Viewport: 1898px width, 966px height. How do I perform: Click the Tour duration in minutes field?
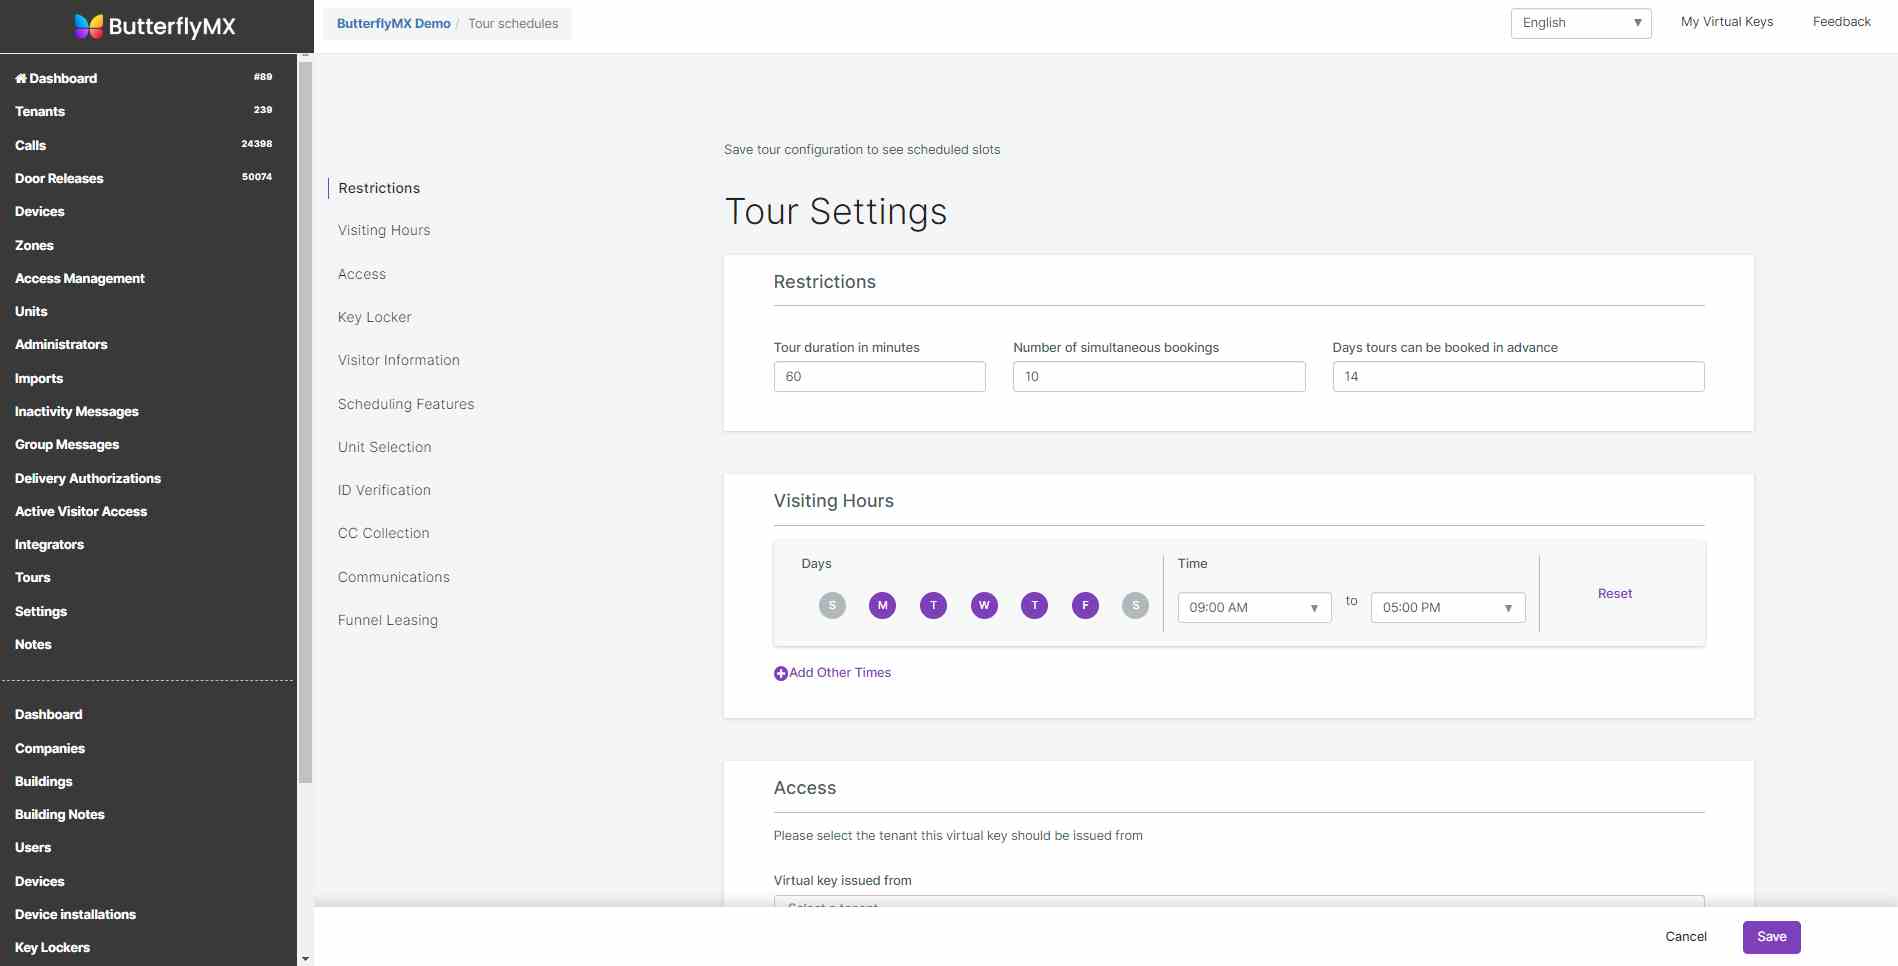(879, 376)
